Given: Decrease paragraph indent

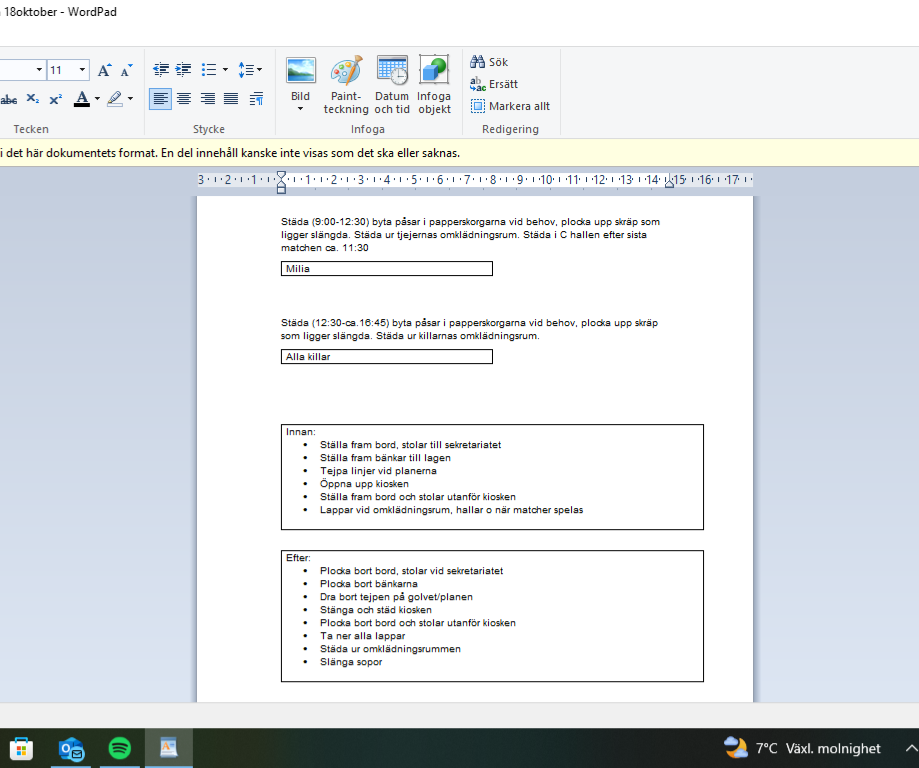Looking at the screenshot, I should click(x=161, y=70).
